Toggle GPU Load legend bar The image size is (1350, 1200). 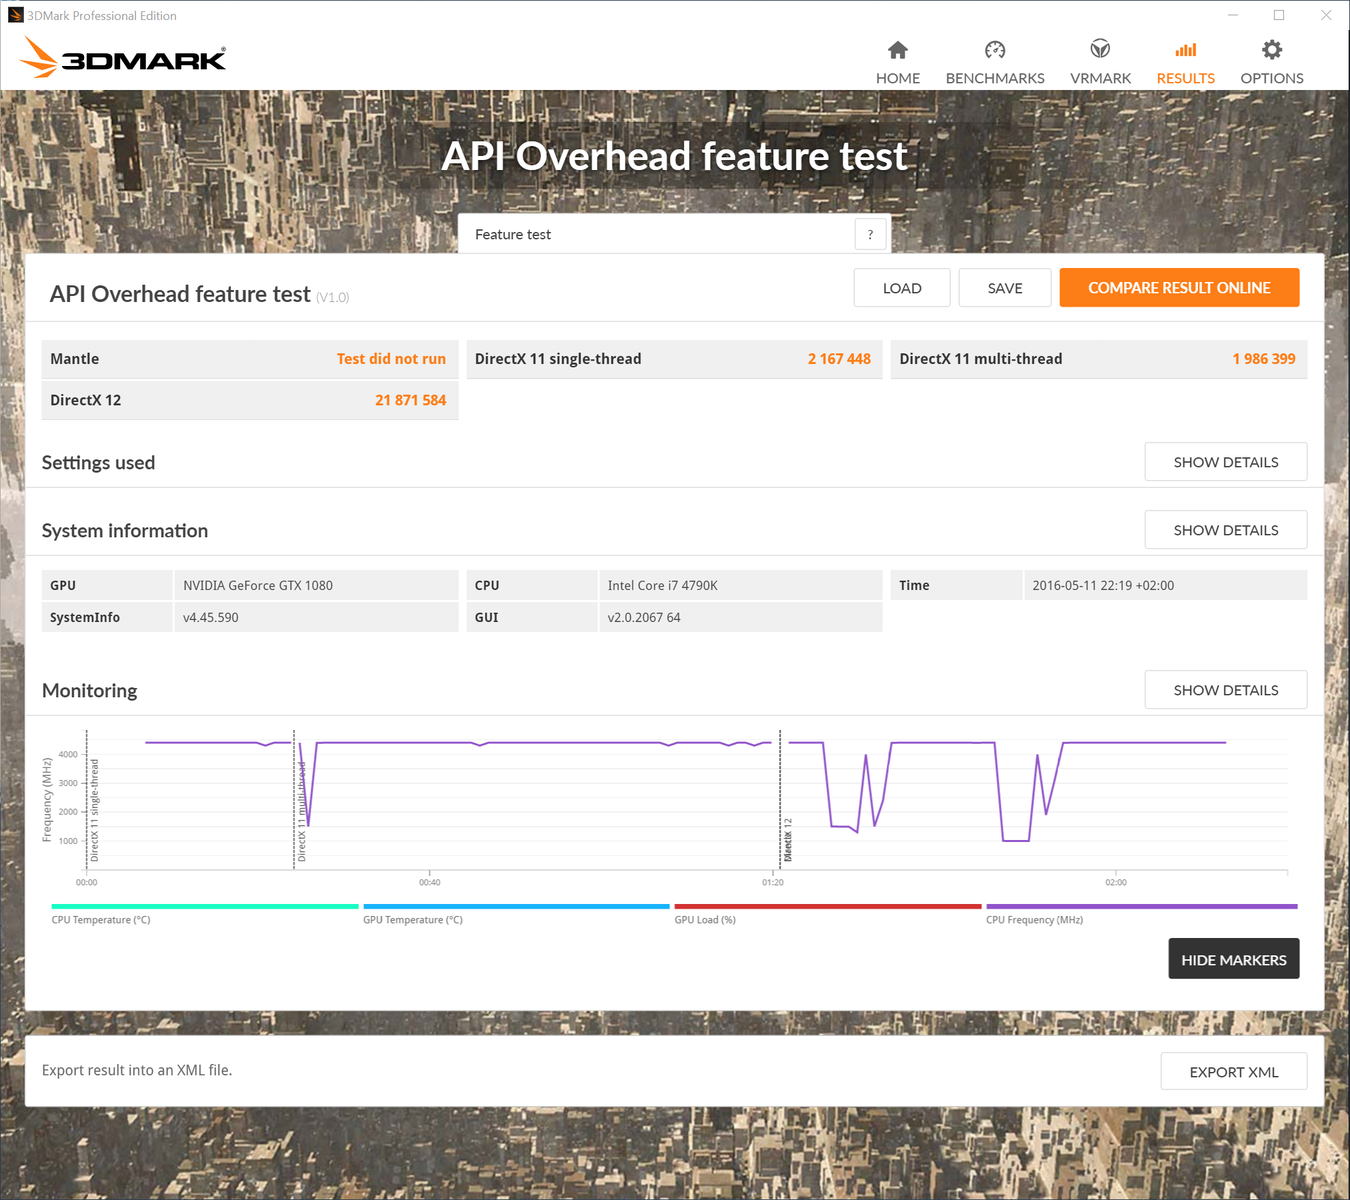(x=828, y=907)
